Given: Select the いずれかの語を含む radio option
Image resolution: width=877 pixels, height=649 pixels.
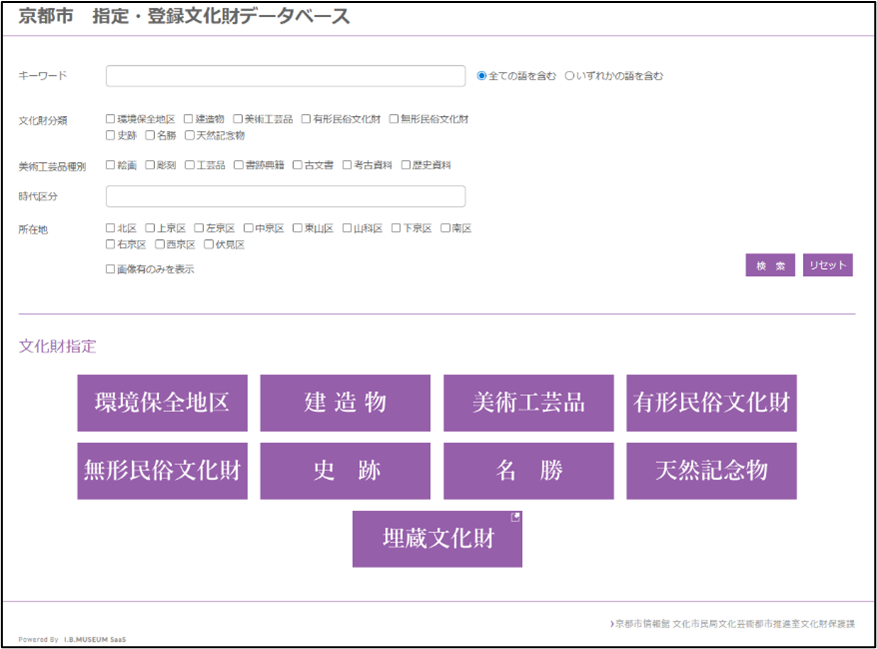Looking at the screenshot, I should pos(570,76).
